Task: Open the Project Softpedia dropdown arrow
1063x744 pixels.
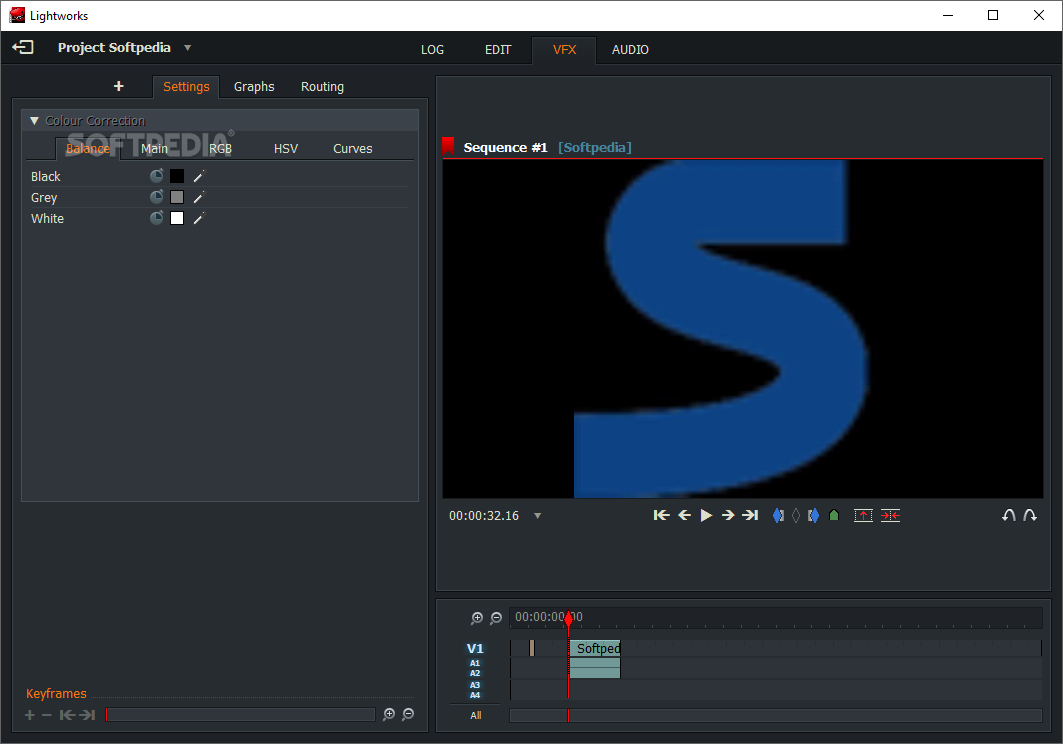Action: pos(188,48)
